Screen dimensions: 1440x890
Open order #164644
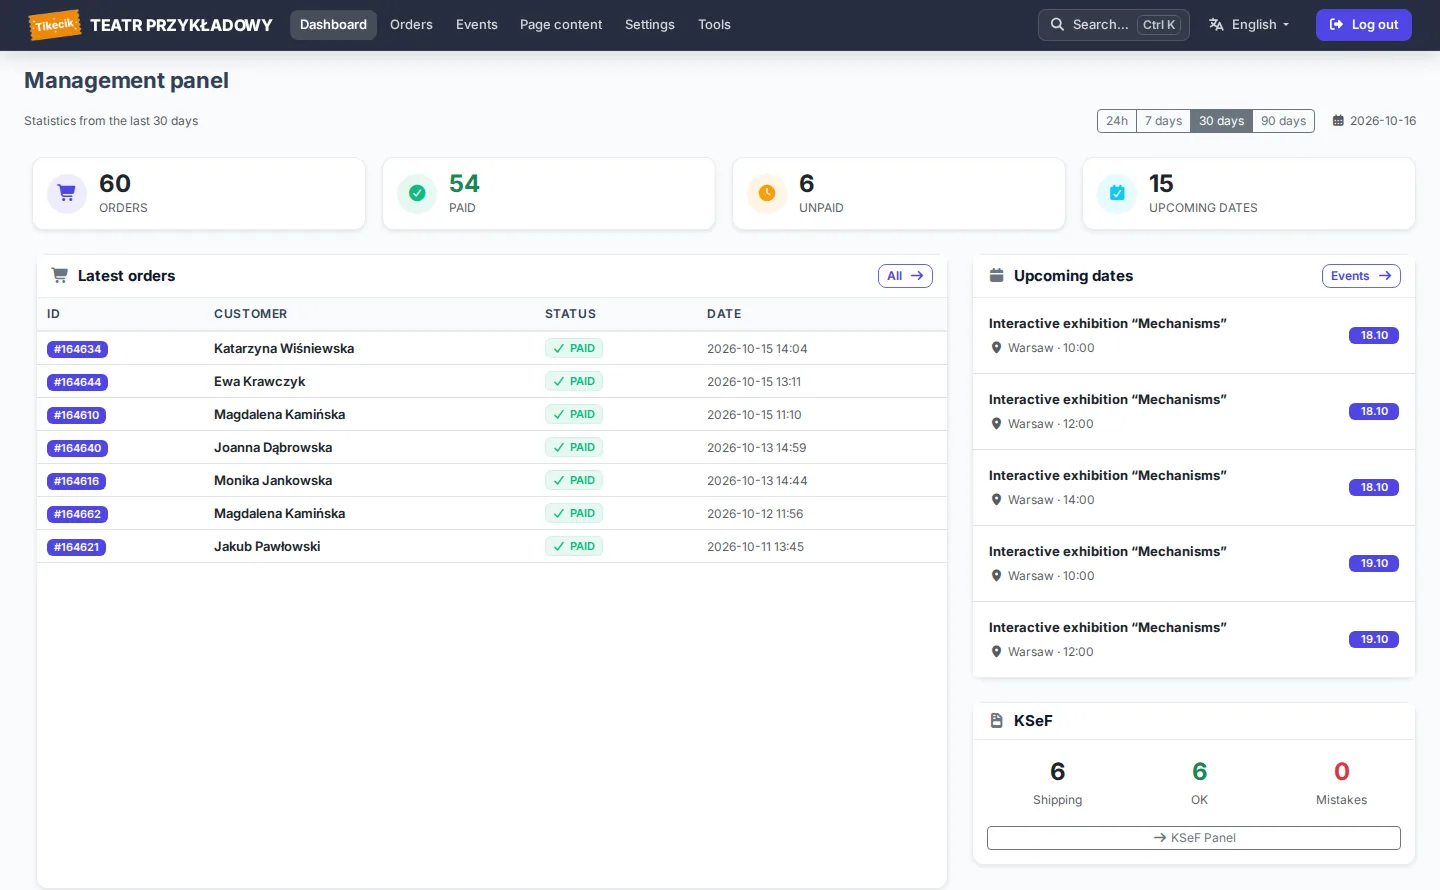77,382
